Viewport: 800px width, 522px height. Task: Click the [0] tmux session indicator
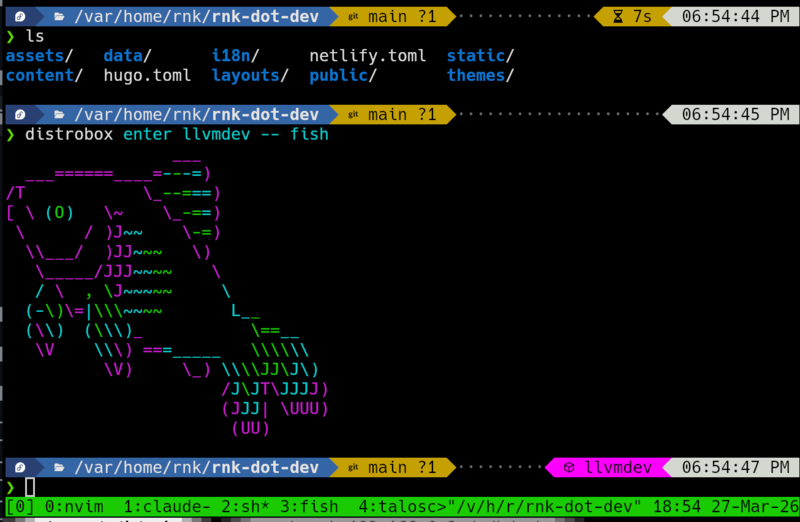20,506
